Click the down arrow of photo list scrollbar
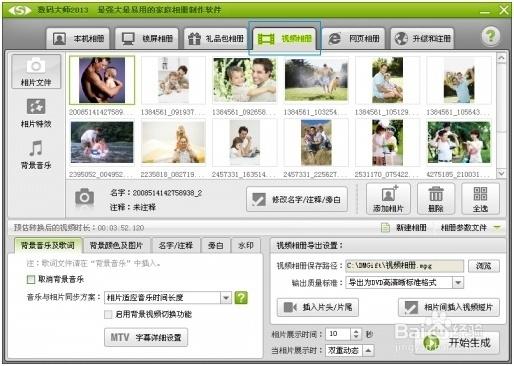This screenshot has width=514, height=366. pos(501,173)
